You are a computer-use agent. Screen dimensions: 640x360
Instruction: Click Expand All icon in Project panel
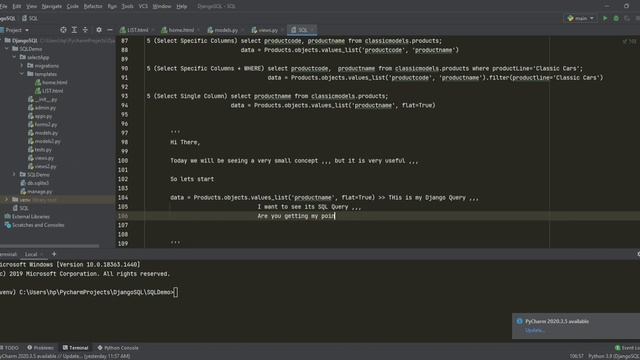point(74,30)
